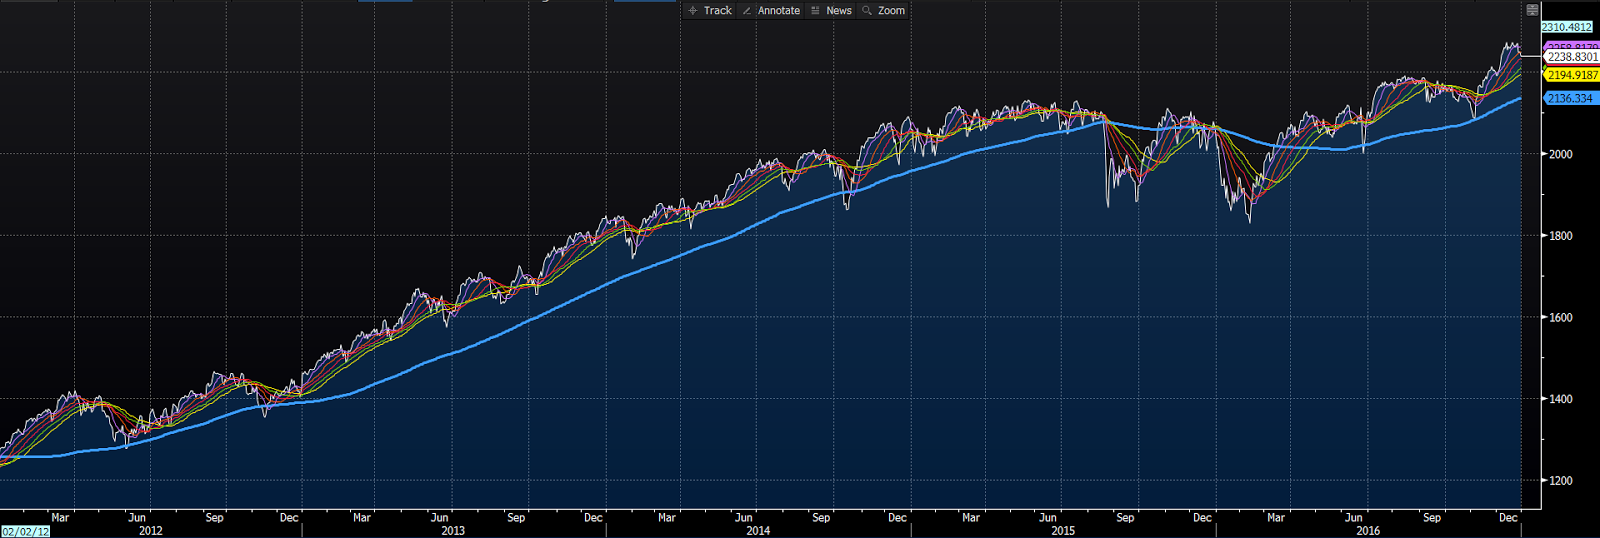Click the 2014 year label on time axis
Image resolution: width=1600 pixels, height=538 pixels.
[758, 531]
